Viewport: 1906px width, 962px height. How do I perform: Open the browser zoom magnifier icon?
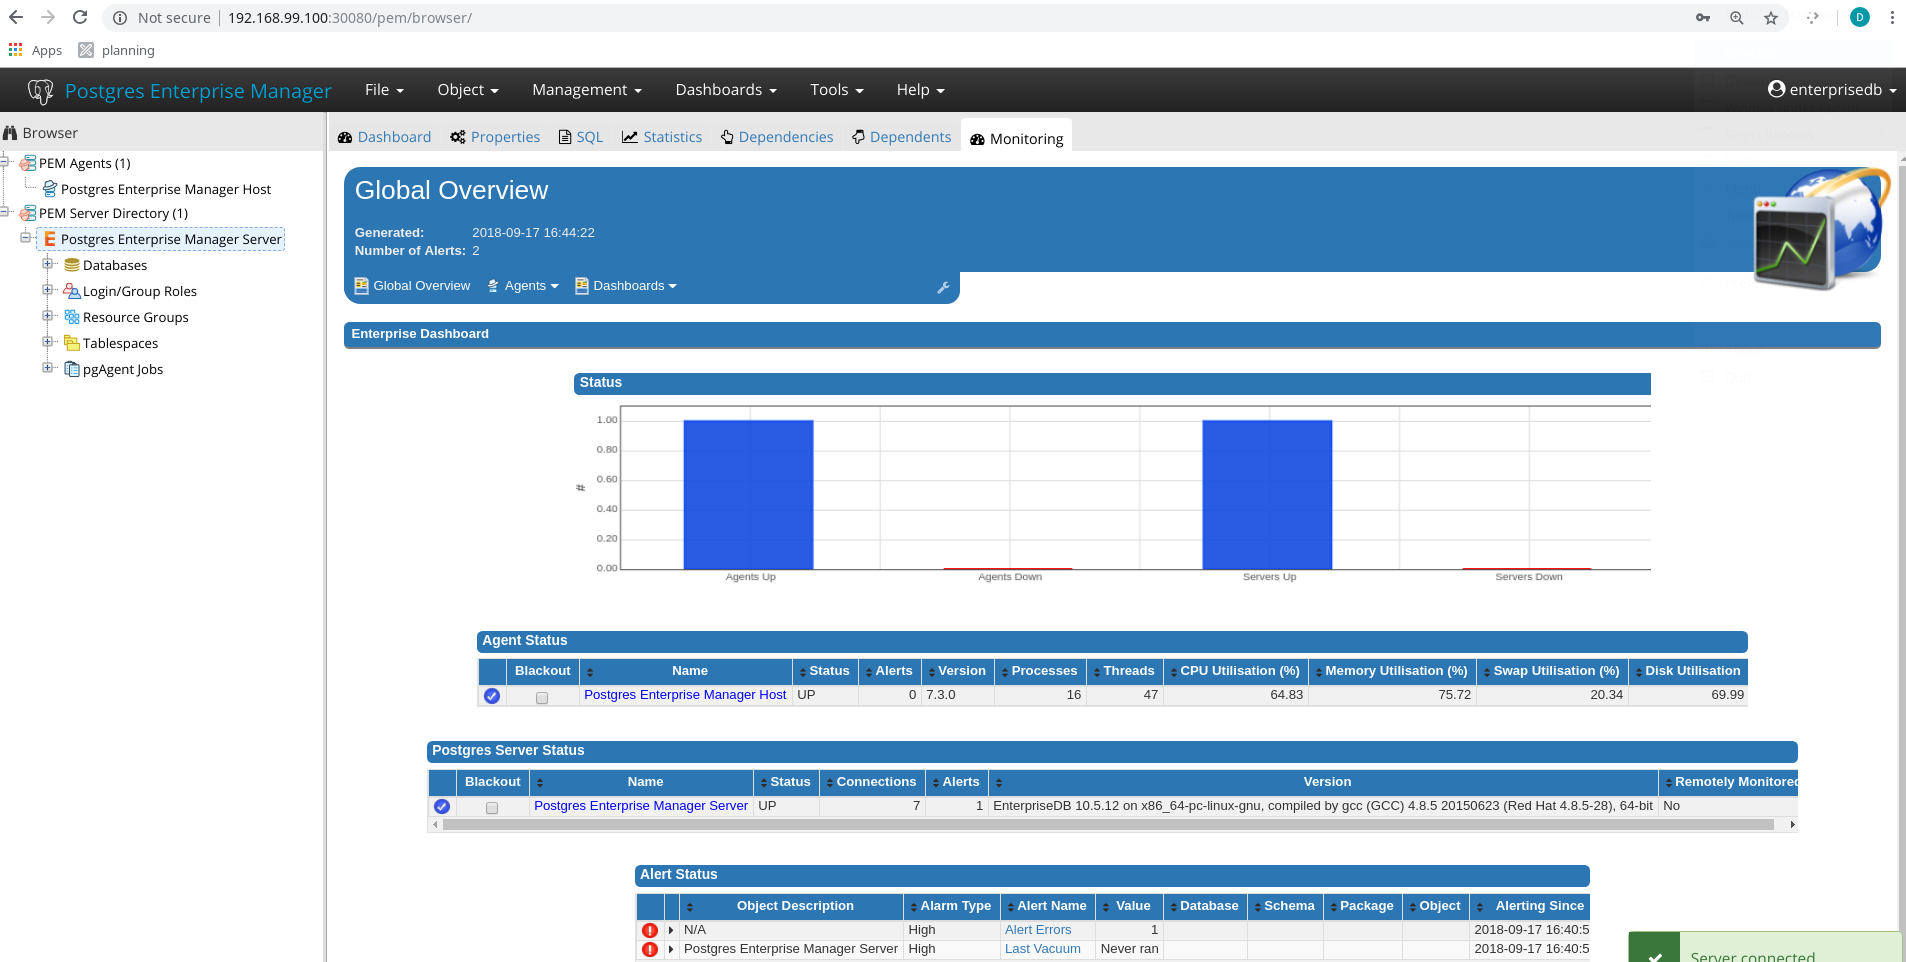[1737, 18]
